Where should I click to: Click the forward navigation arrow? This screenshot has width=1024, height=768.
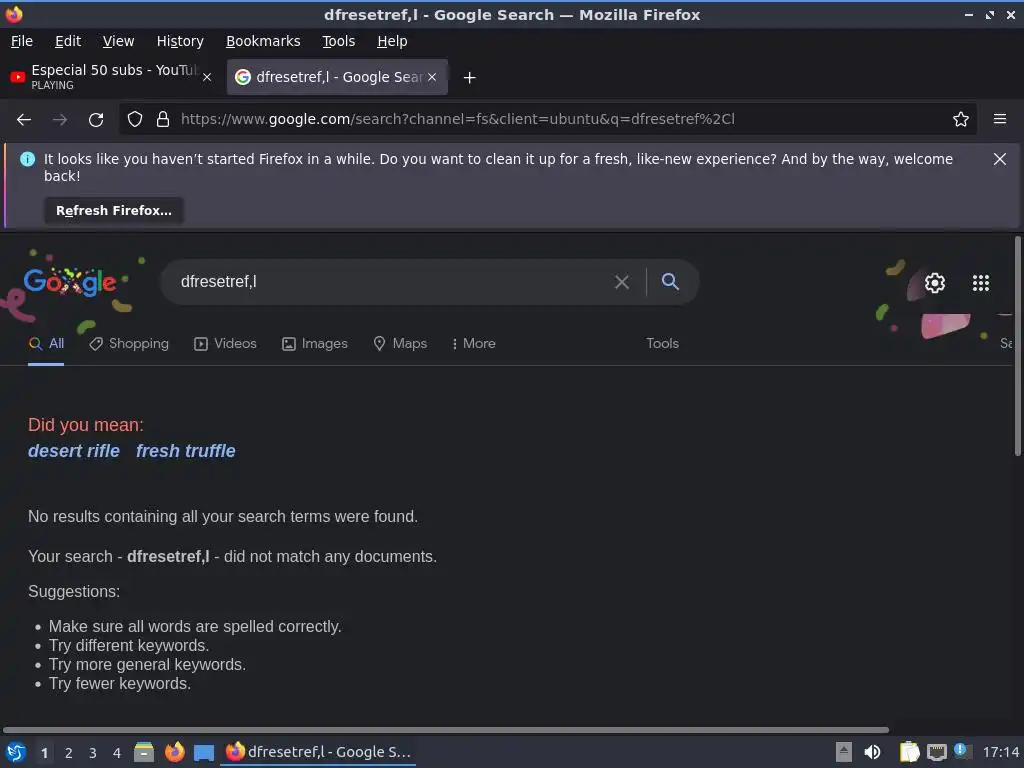point(59,120)
